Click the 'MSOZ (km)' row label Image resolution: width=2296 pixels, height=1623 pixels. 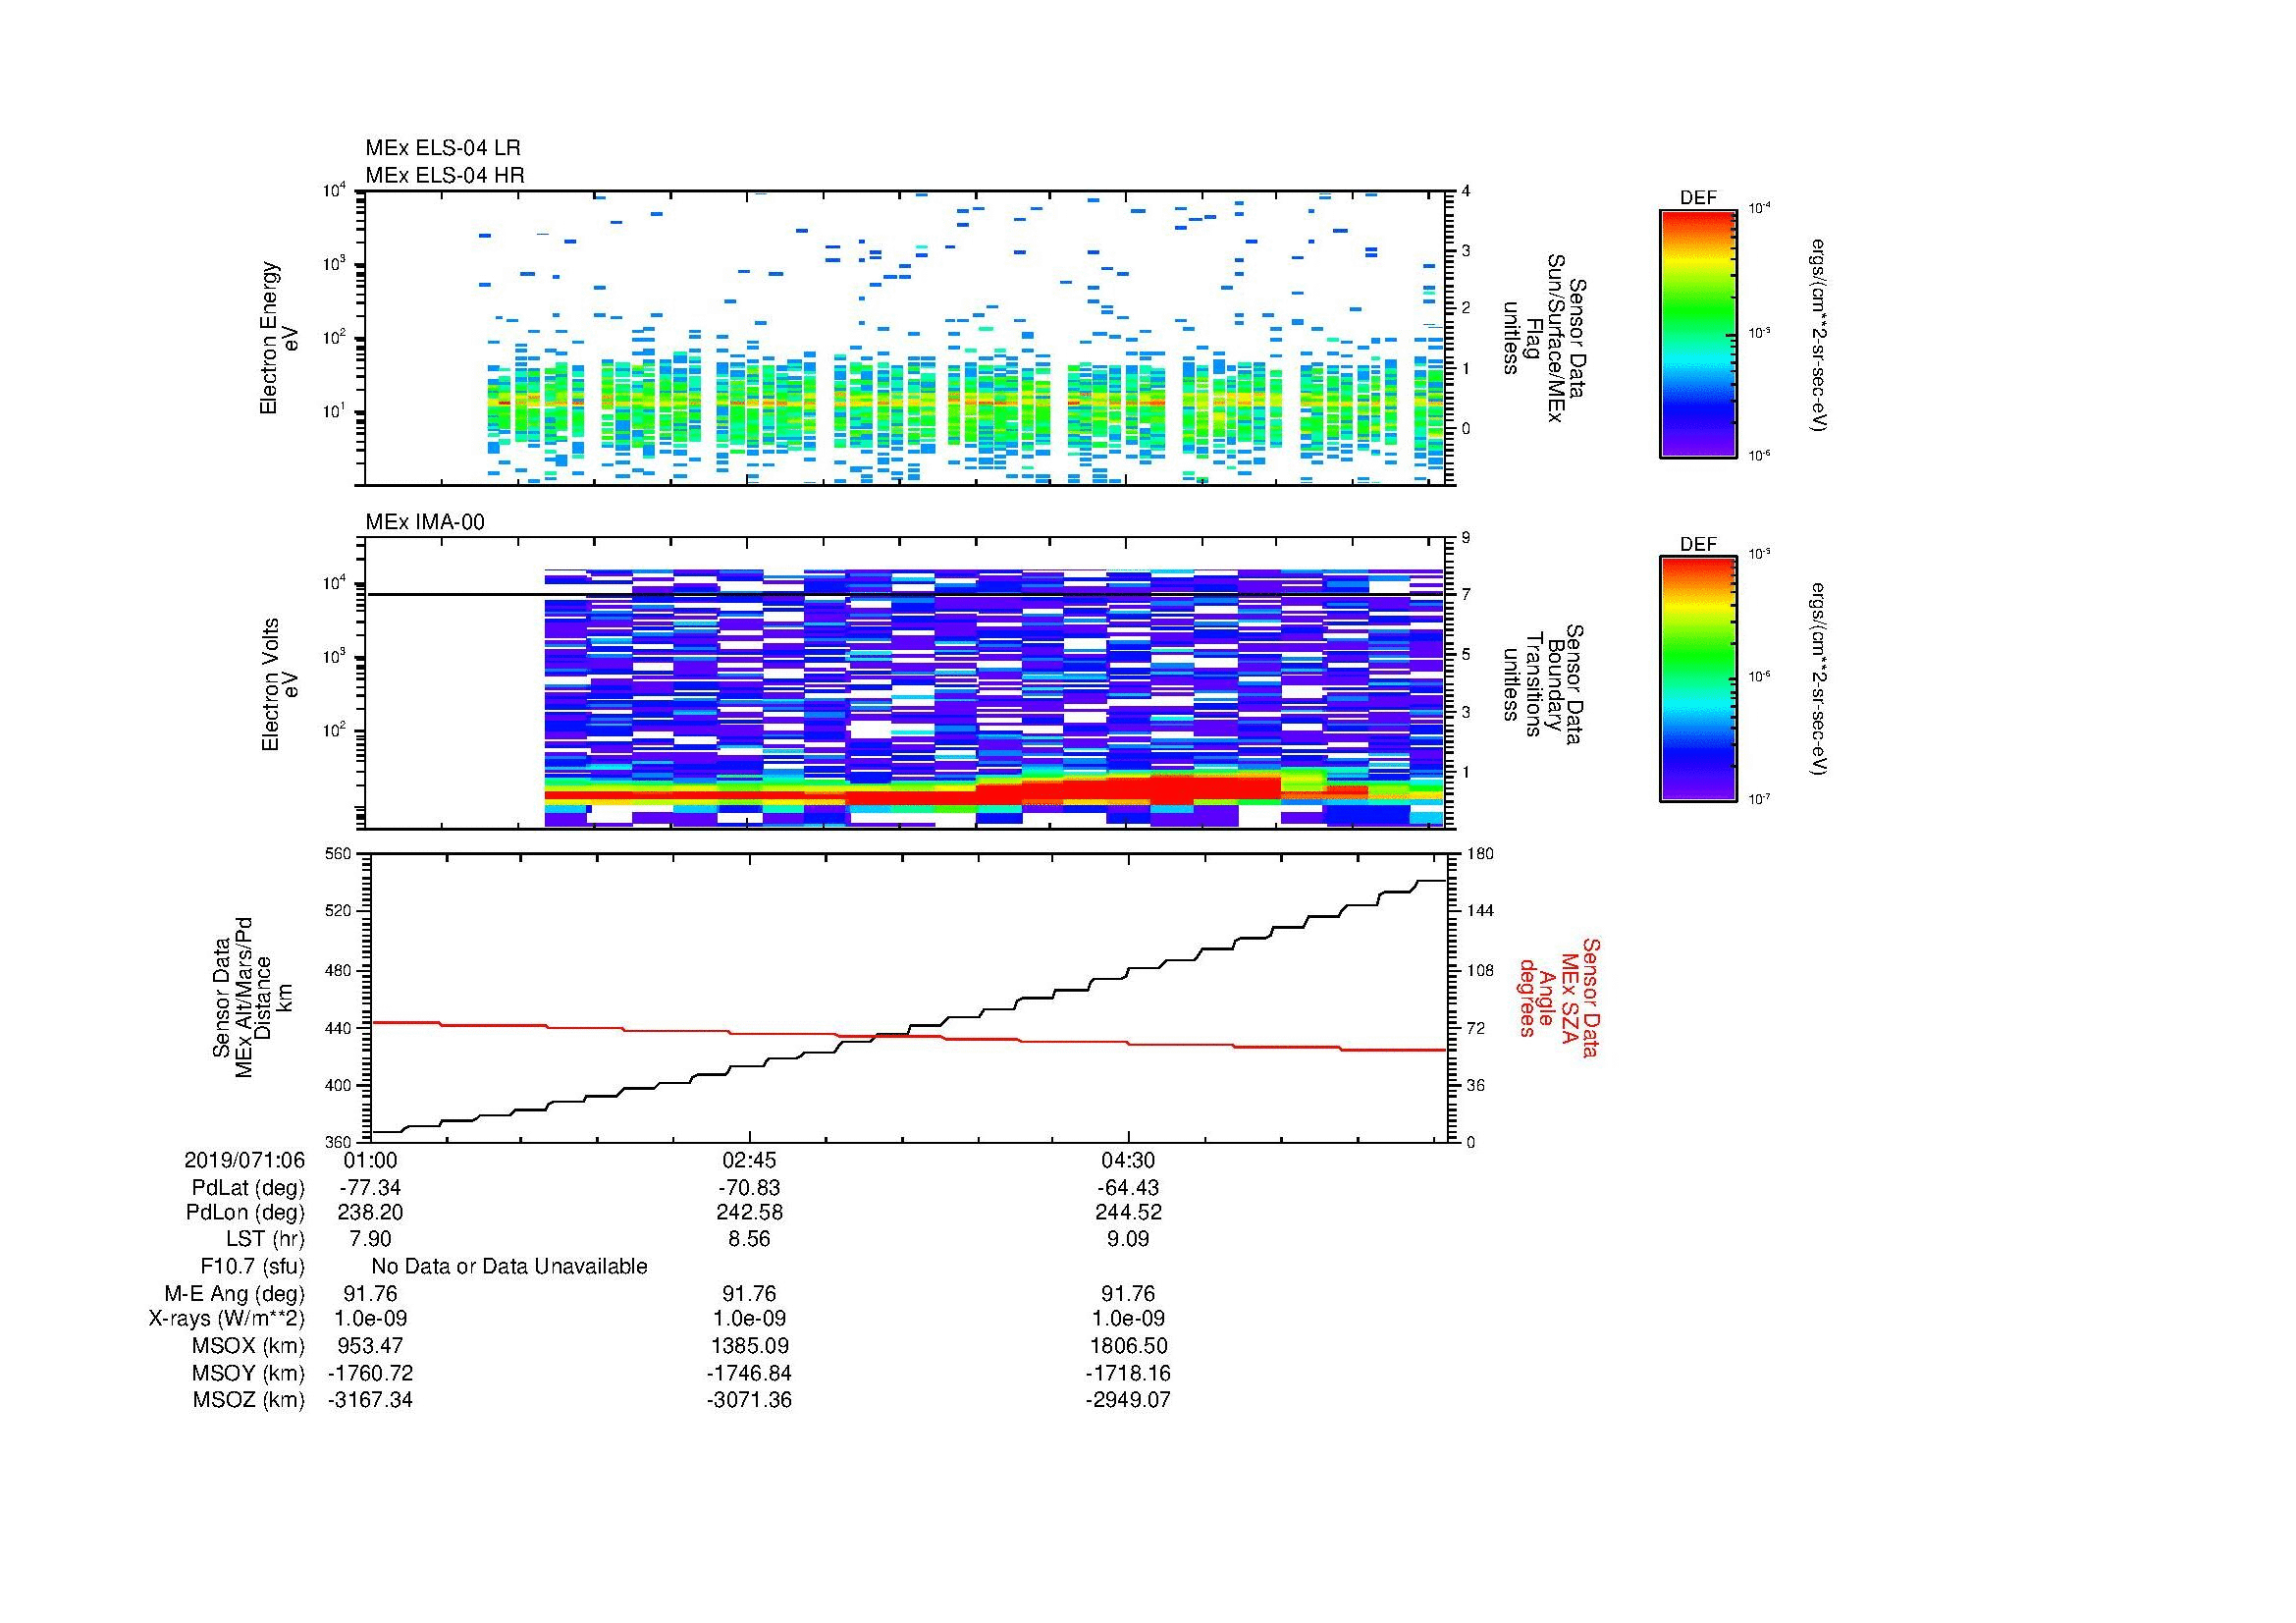(x=249, y=1400)
